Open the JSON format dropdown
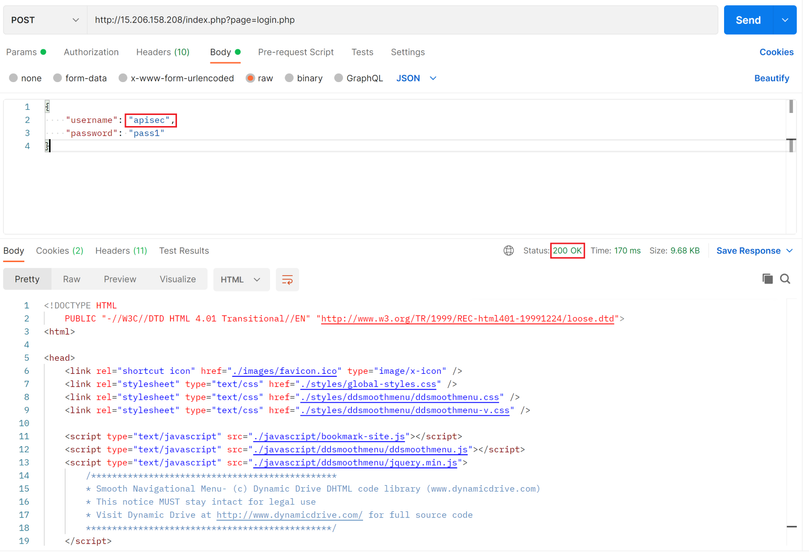This screenshot has width=809, height=554. (416, 78)
